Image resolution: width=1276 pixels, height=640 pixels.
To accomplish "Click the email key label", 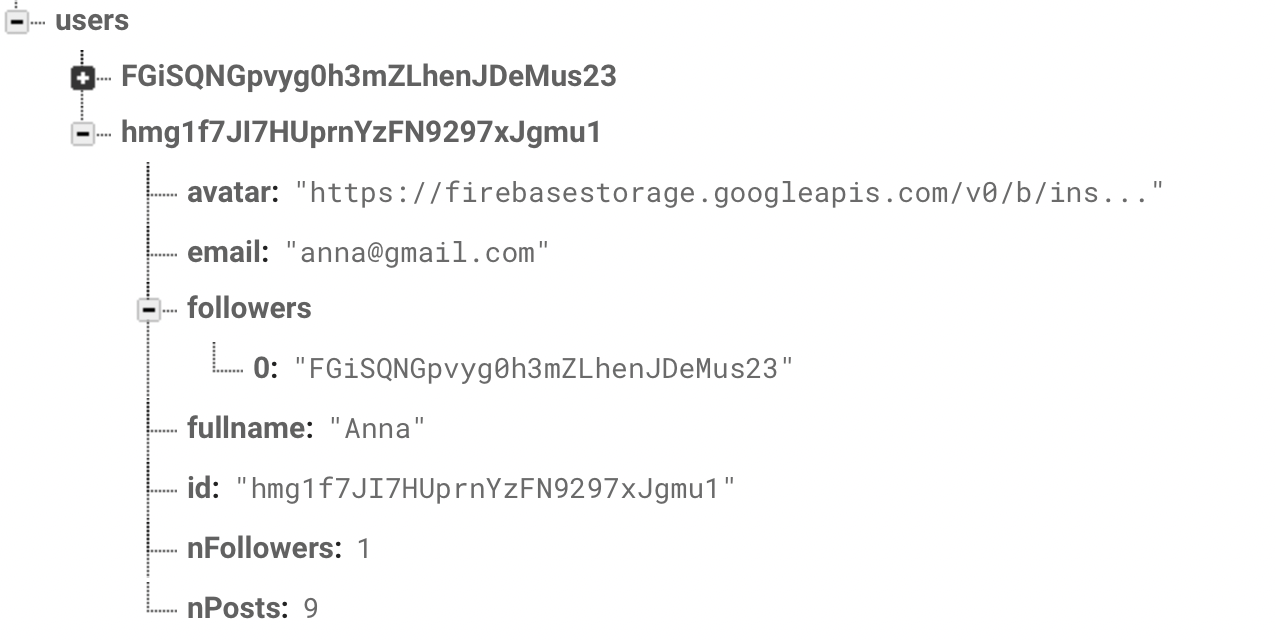I will tap(228, 252).
